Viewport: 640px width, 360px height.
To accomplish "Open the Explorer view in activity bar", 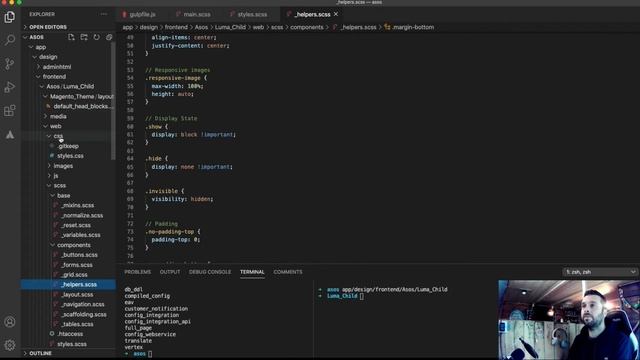I will [10, 17].
